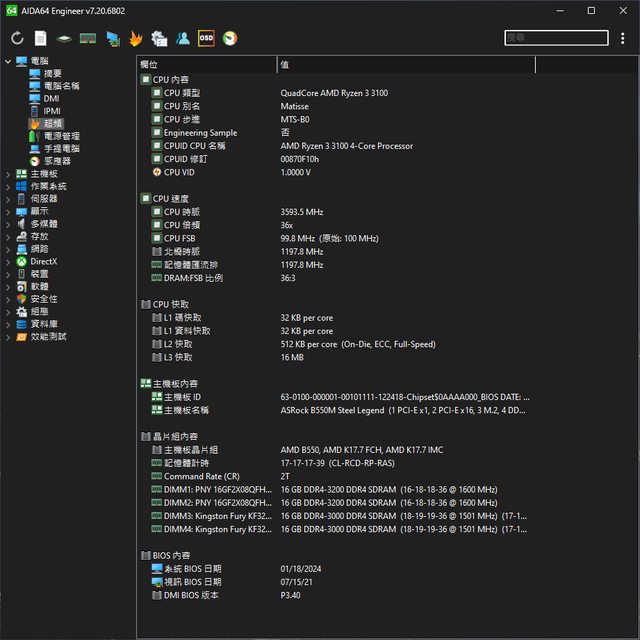The width and height of the screenshot is (640, 640).
Task: Launch the flame stability test icon
Action: (x=136, y=38)
